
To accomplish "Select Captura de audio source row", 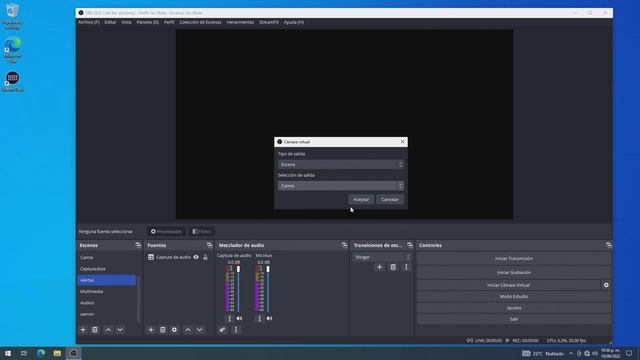I will point(178,257).
